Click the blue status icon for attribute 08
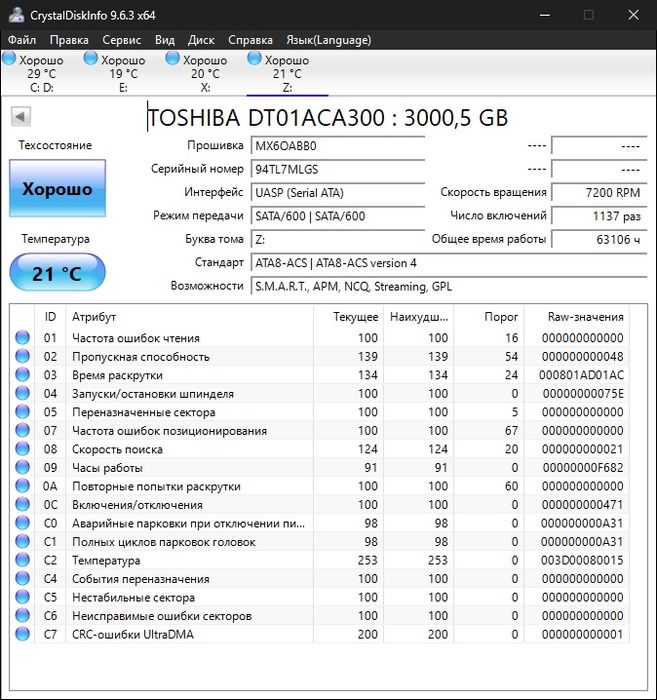This screenshot has height=700, width=657. point(22,449)
